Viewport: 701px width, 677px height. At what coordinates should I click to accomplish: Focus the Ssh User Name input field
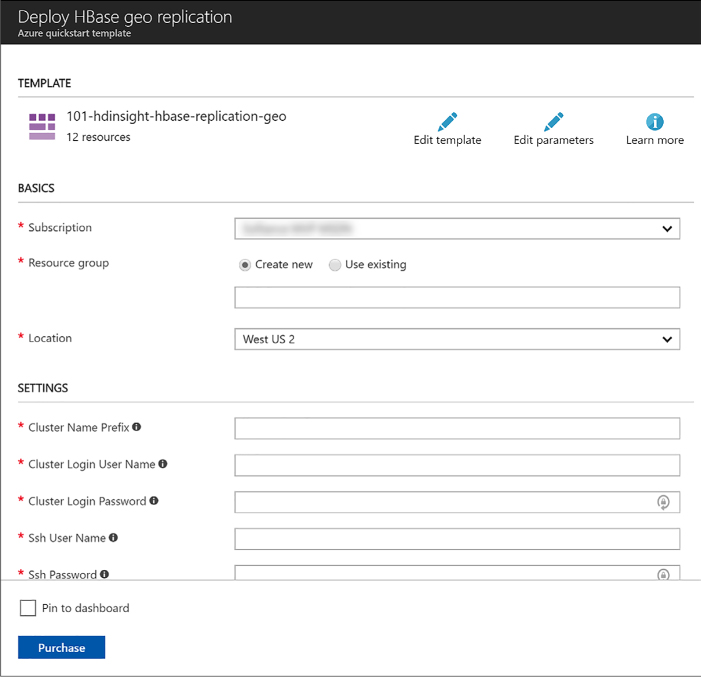point(457,539)
